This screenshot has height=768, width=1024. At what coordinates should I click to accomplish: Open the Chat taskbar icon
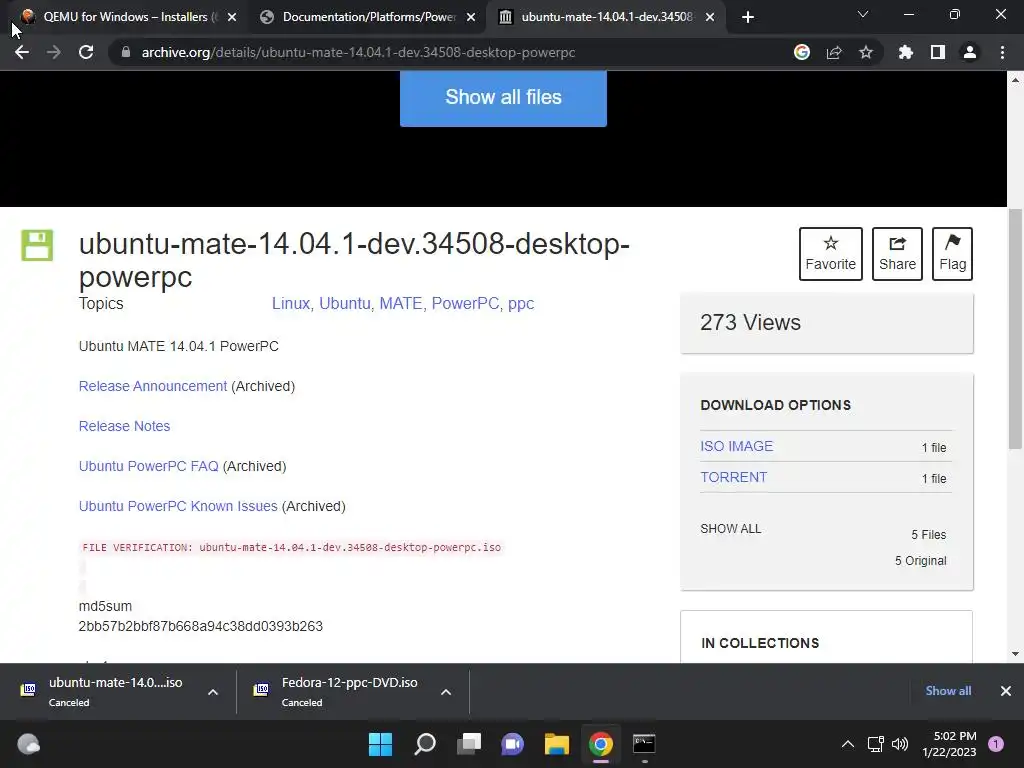tap(513, 744)
